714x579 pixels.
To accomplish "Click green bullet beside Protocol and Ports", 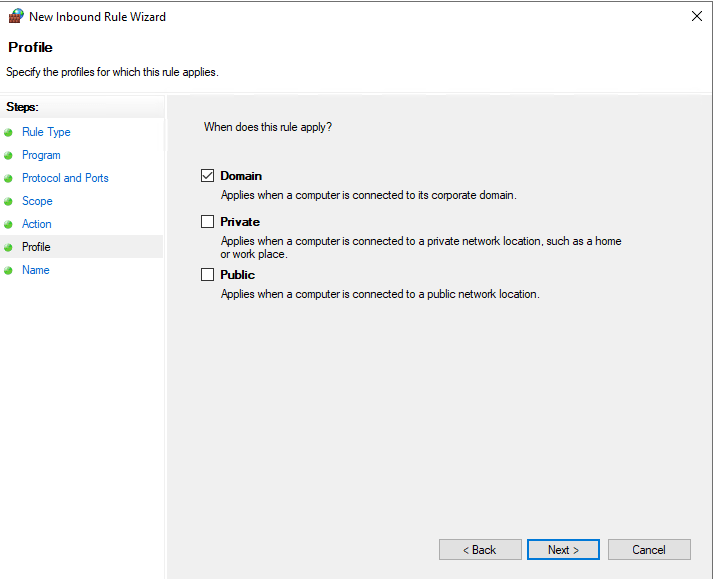I will pyautogui.click(x=9, y=178).
